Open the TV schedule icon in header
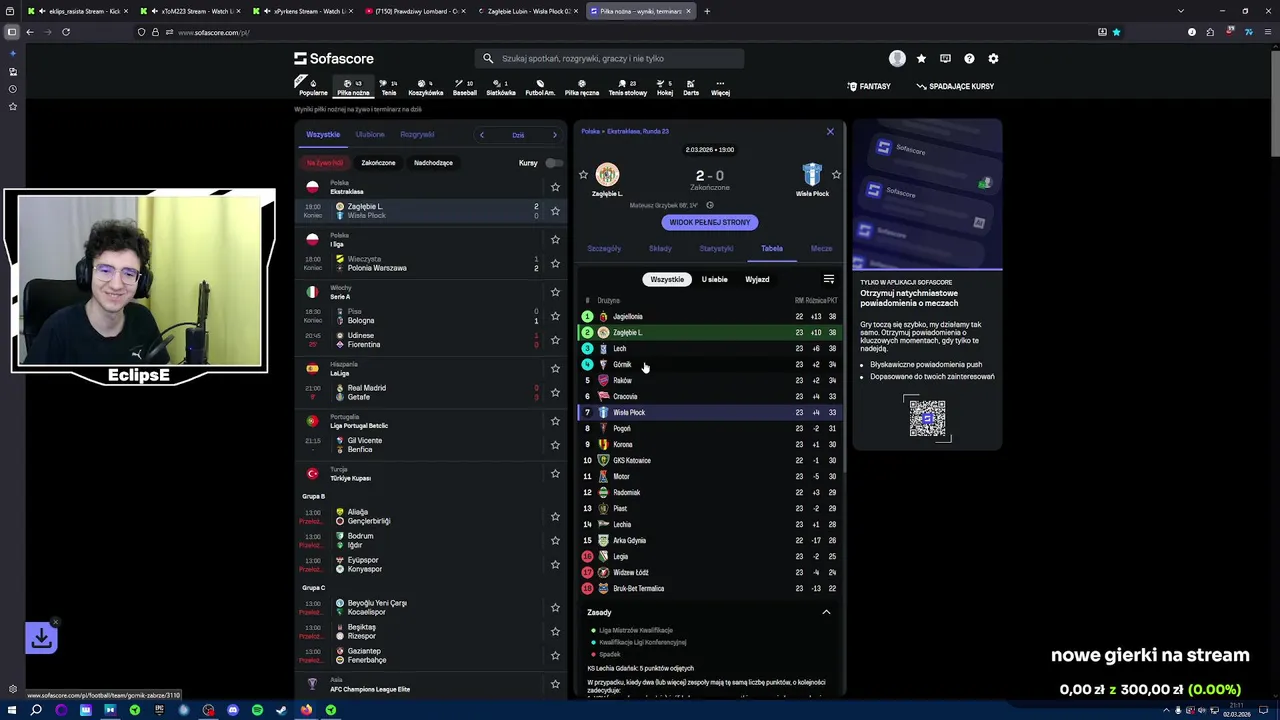This screenshot has width=1280, height=720. (x=945, y=58)
